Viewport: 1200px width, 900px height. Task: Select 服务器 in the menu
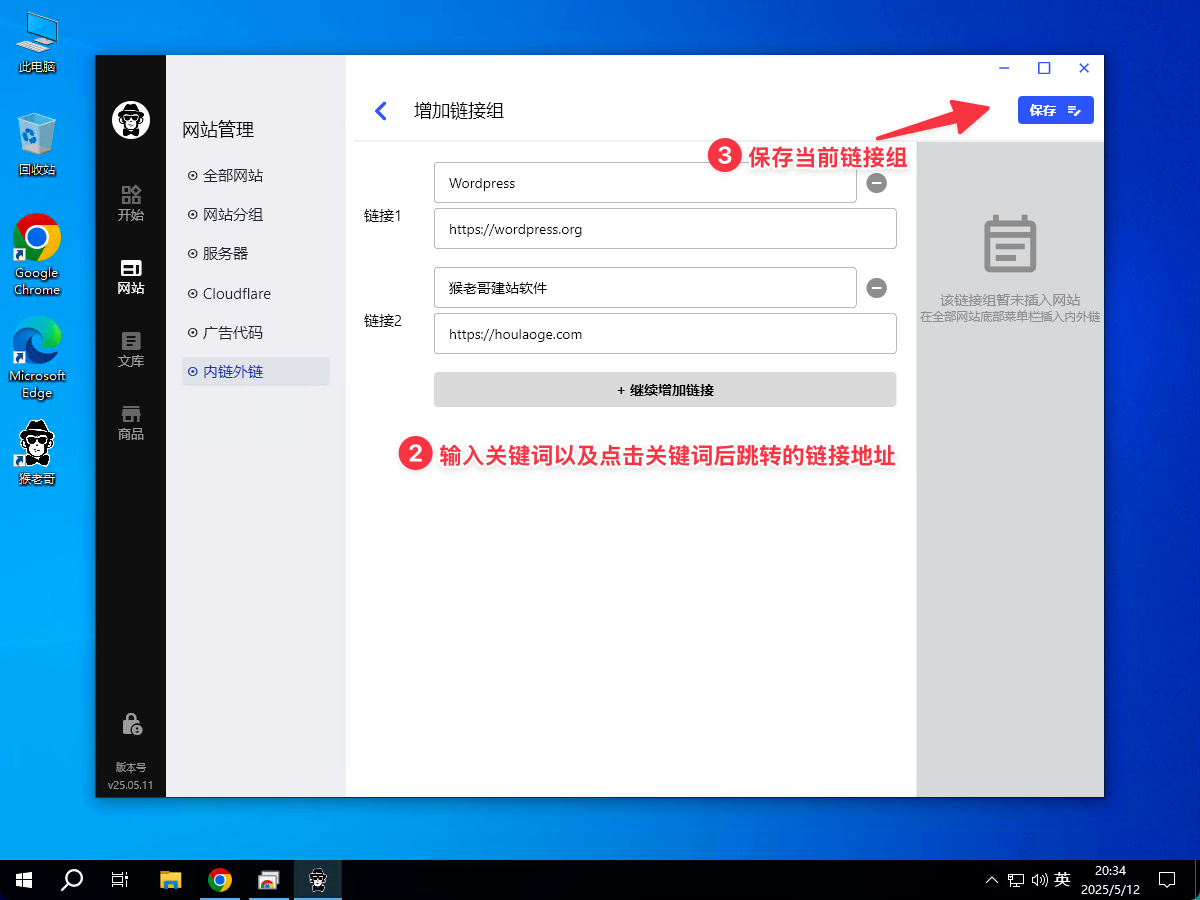click(x=256, y=254)
